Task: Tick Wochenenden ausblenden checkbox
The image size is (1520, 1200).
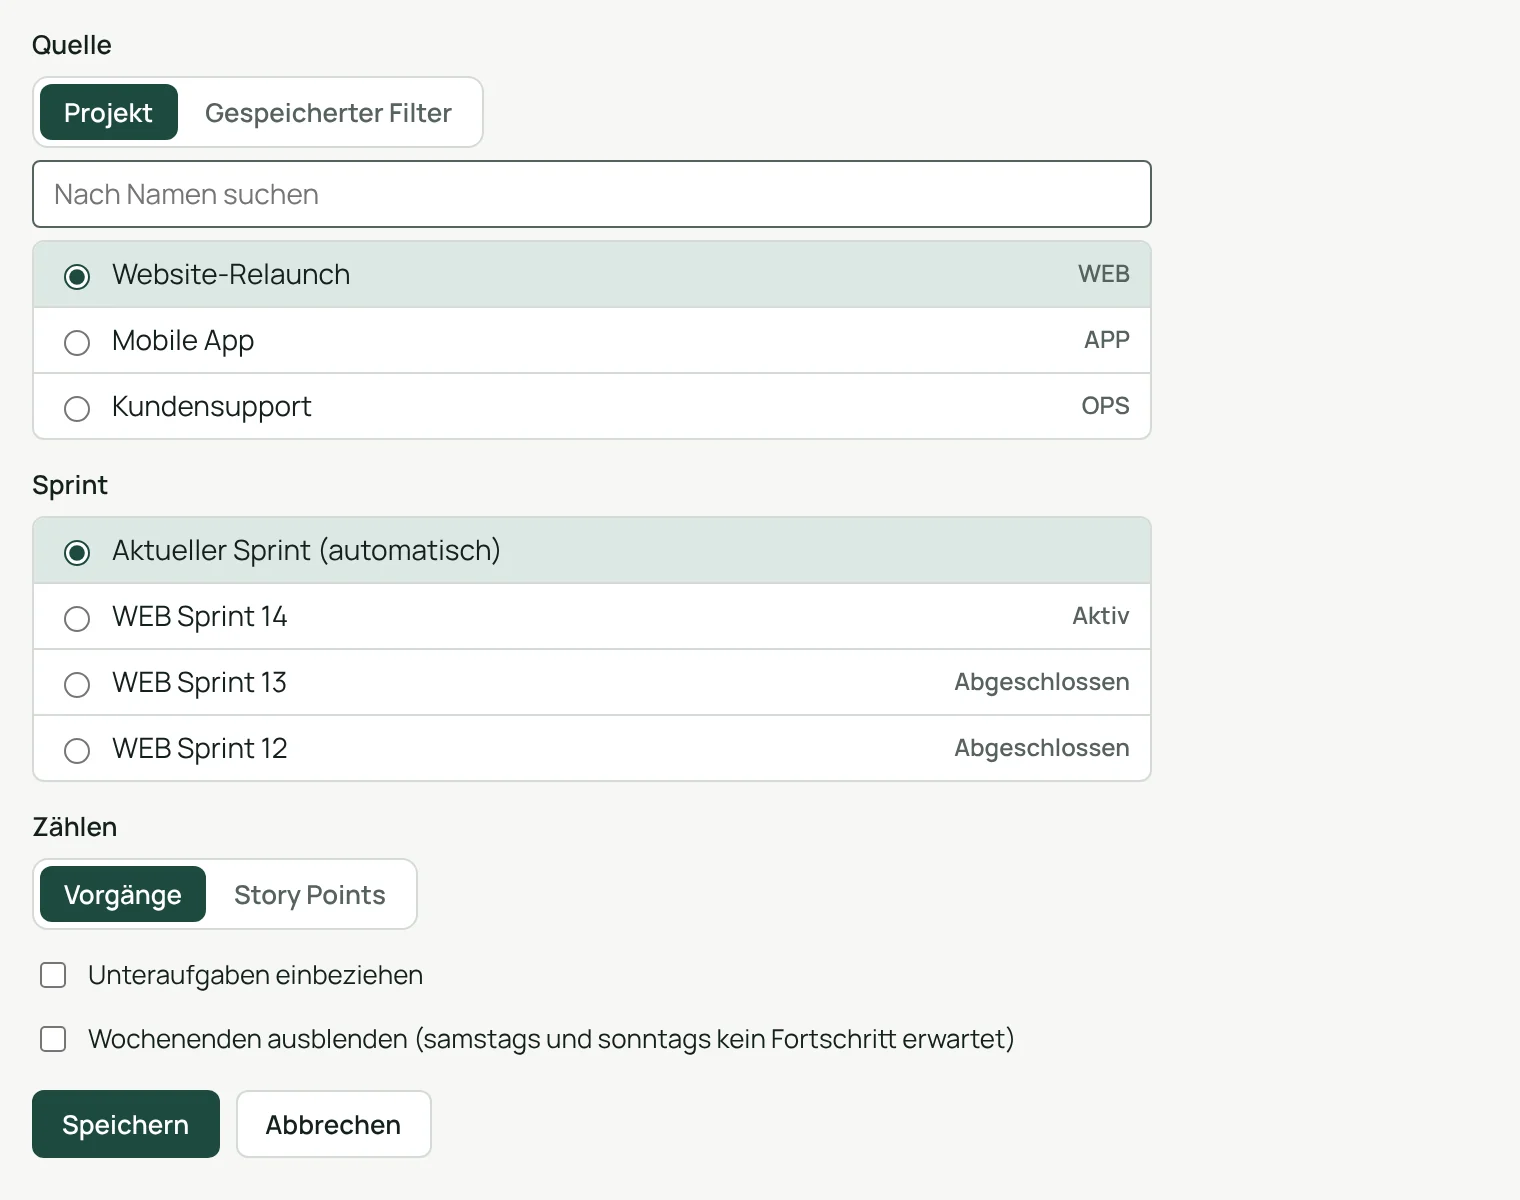Action: pos(53,1039)
